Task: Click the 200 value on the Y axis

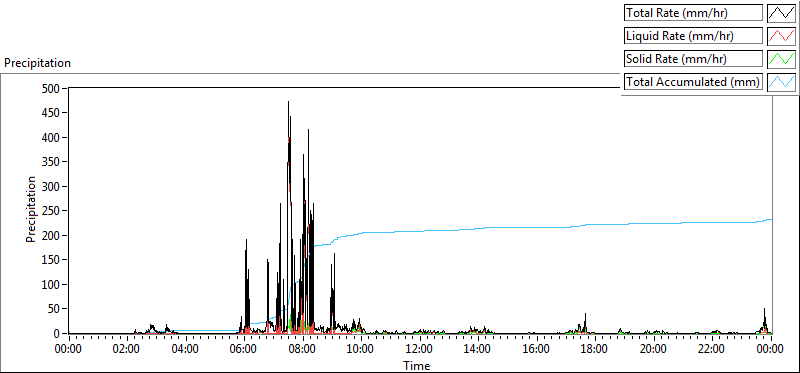Action: pyautogui.click(x=51, y=235)
